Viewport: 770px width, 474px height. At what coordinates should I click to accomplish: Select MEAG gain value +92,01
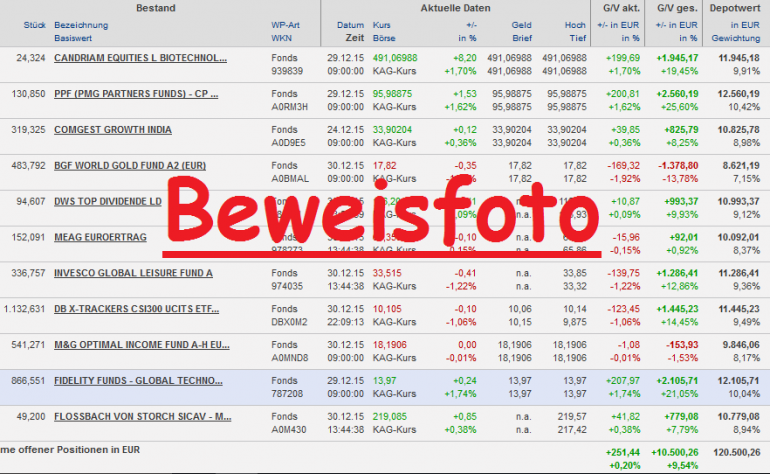pyautogui.click(x=684, y=237)
